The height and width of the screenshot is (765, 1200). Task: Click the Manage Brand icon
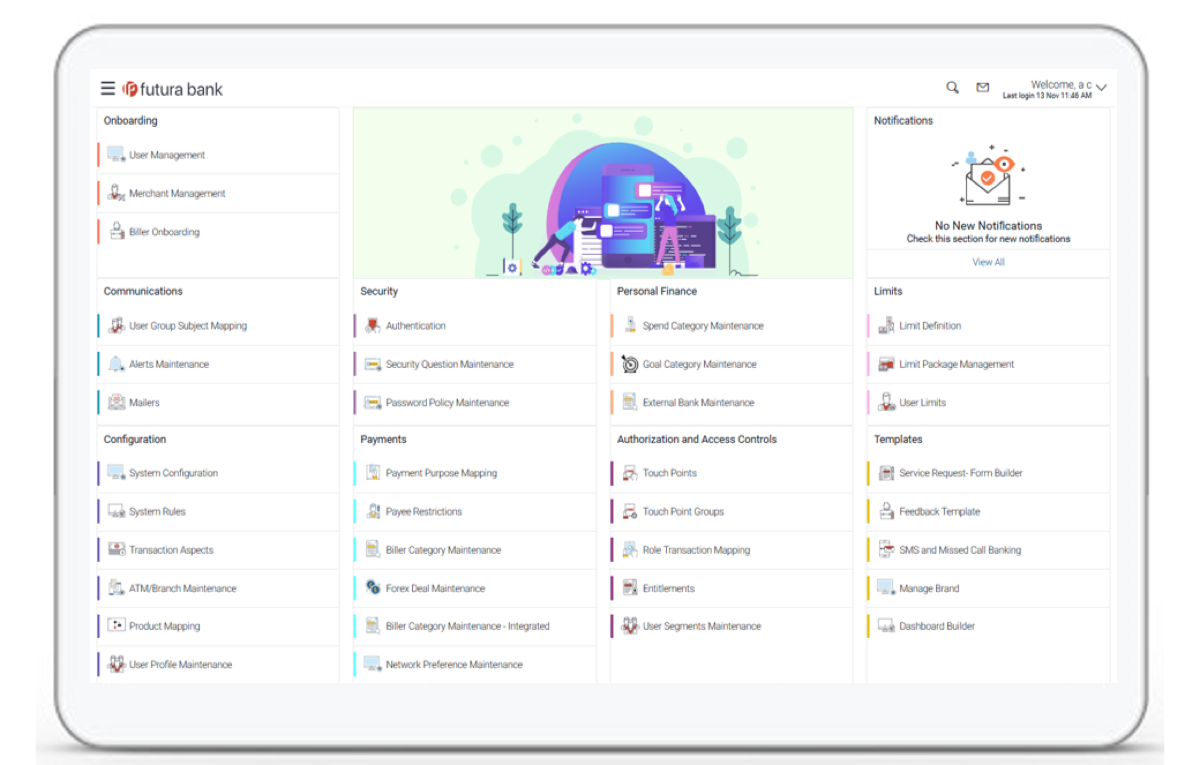[886, 588]
